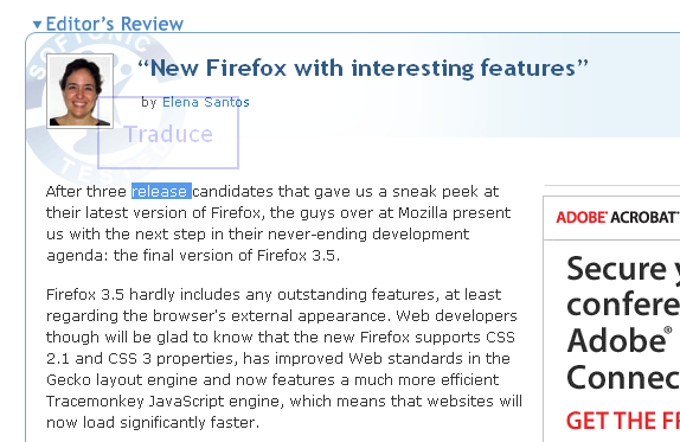
Task: Click the red "GET THE FR" ad text
Action: click(x=622, y=419)
